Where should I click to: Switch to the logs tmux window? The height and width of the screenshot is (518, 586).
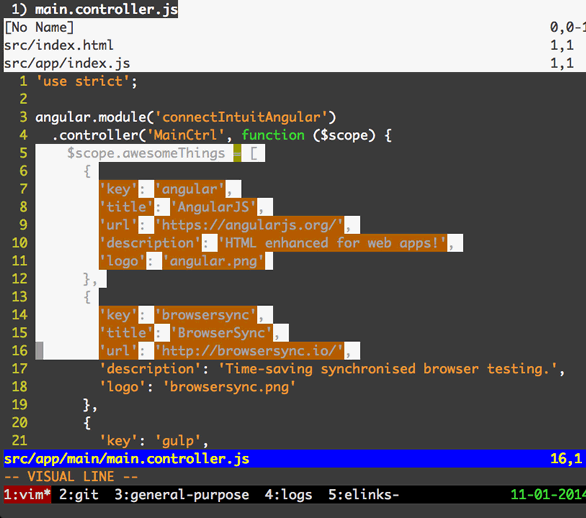(x=288, y=494)
